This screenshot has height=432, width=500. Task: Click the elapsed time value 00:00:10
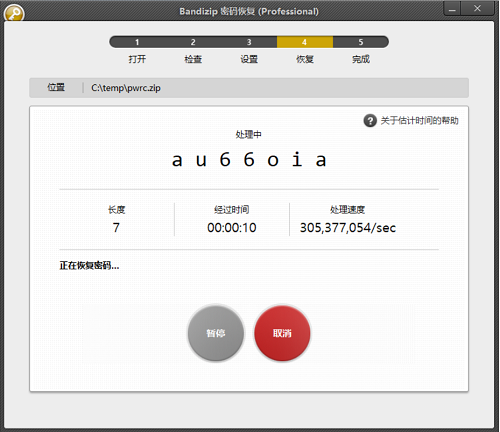[x=232, y=228]
